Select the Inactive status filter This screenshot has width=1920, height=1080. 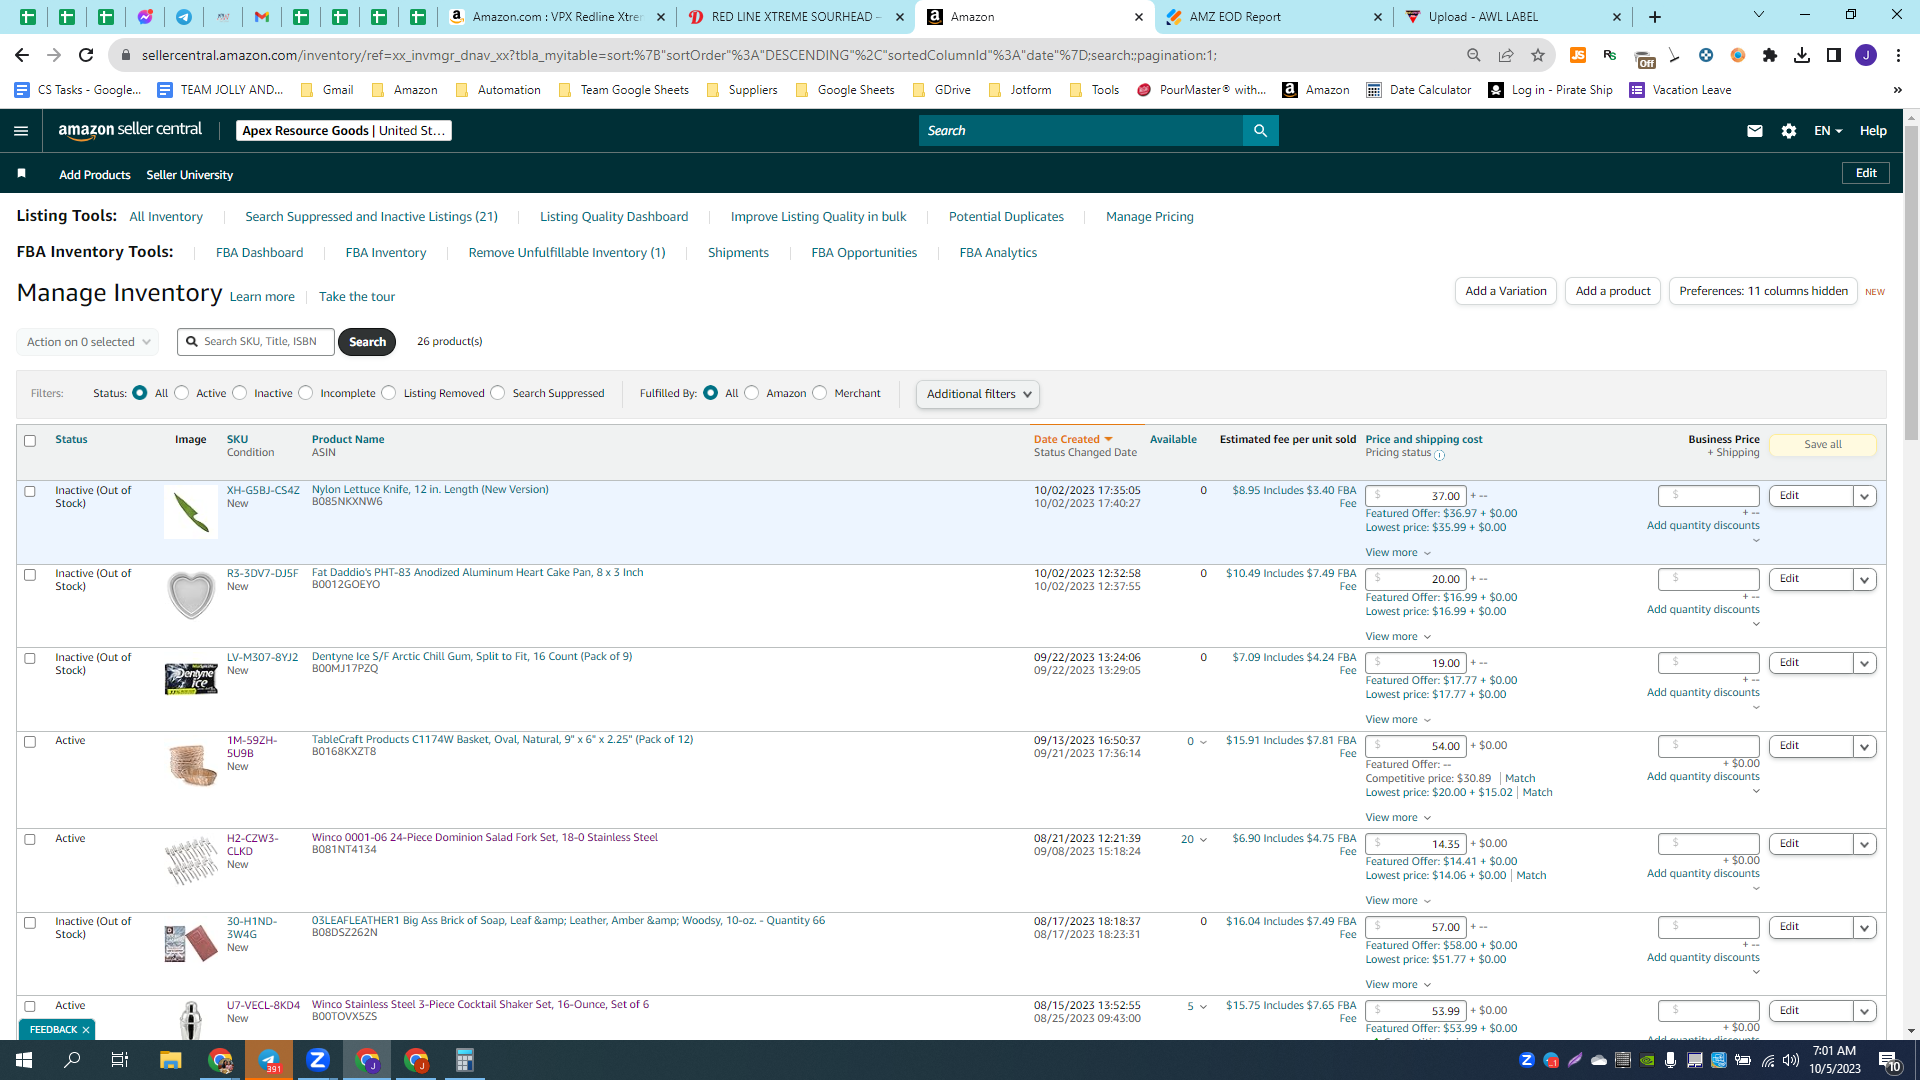click(240, 393)
